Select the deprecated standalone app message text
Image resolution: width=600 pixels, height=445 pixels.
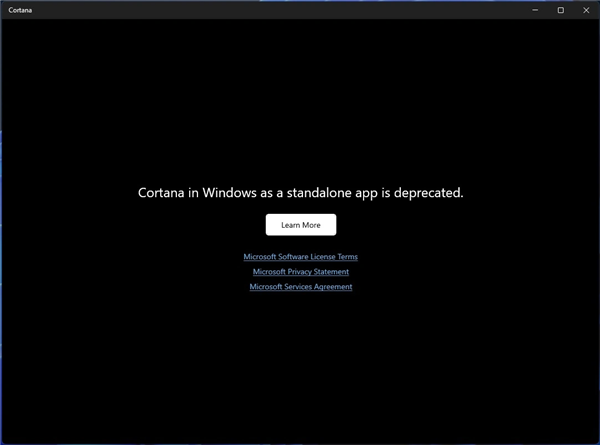coord(300,193)
